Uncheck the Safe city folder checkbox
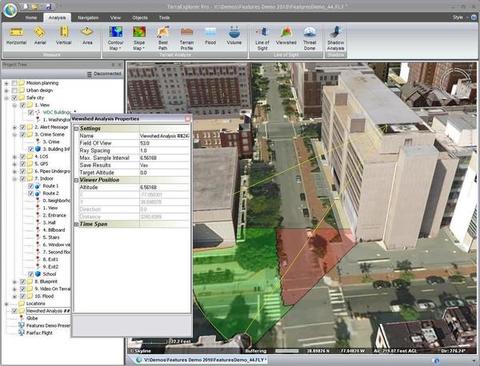Viewport: 480px width, 366px height. click(x=14, y=98)
